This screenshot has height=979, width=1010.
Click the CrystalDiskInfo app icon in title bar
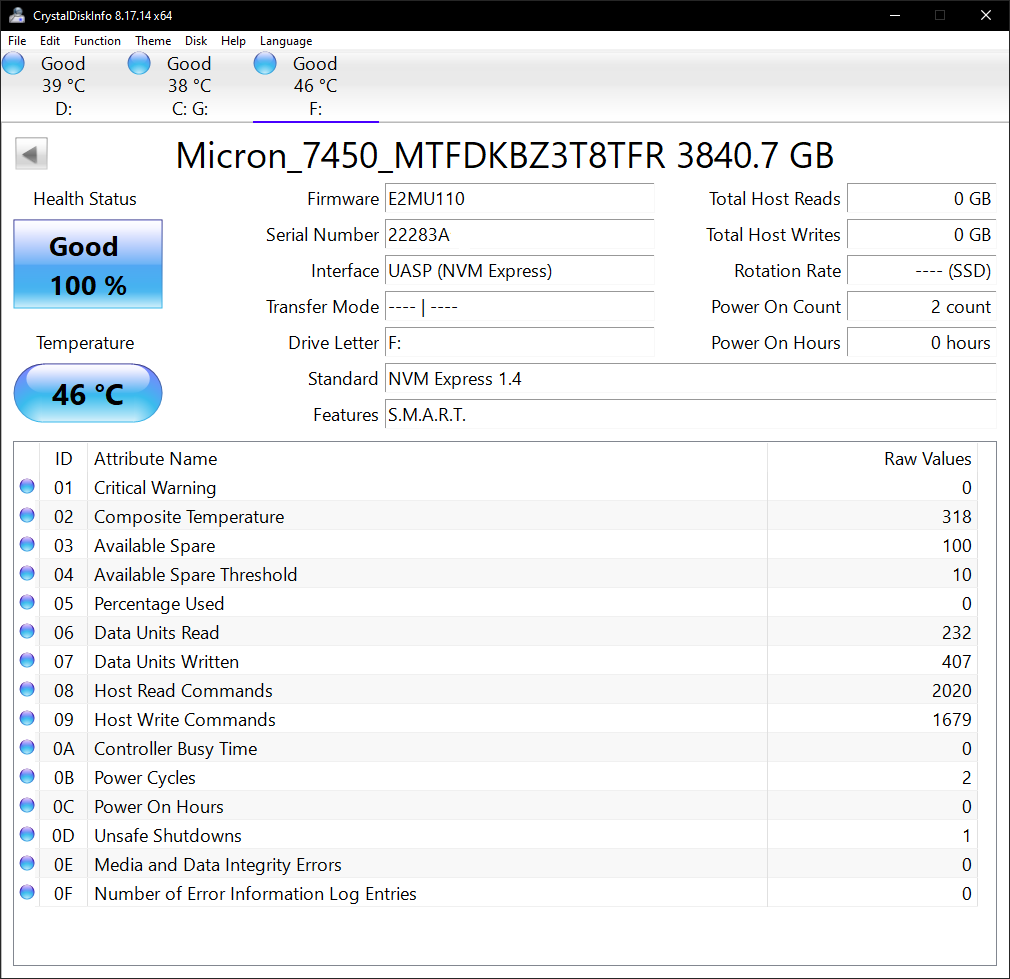[17, 15]
